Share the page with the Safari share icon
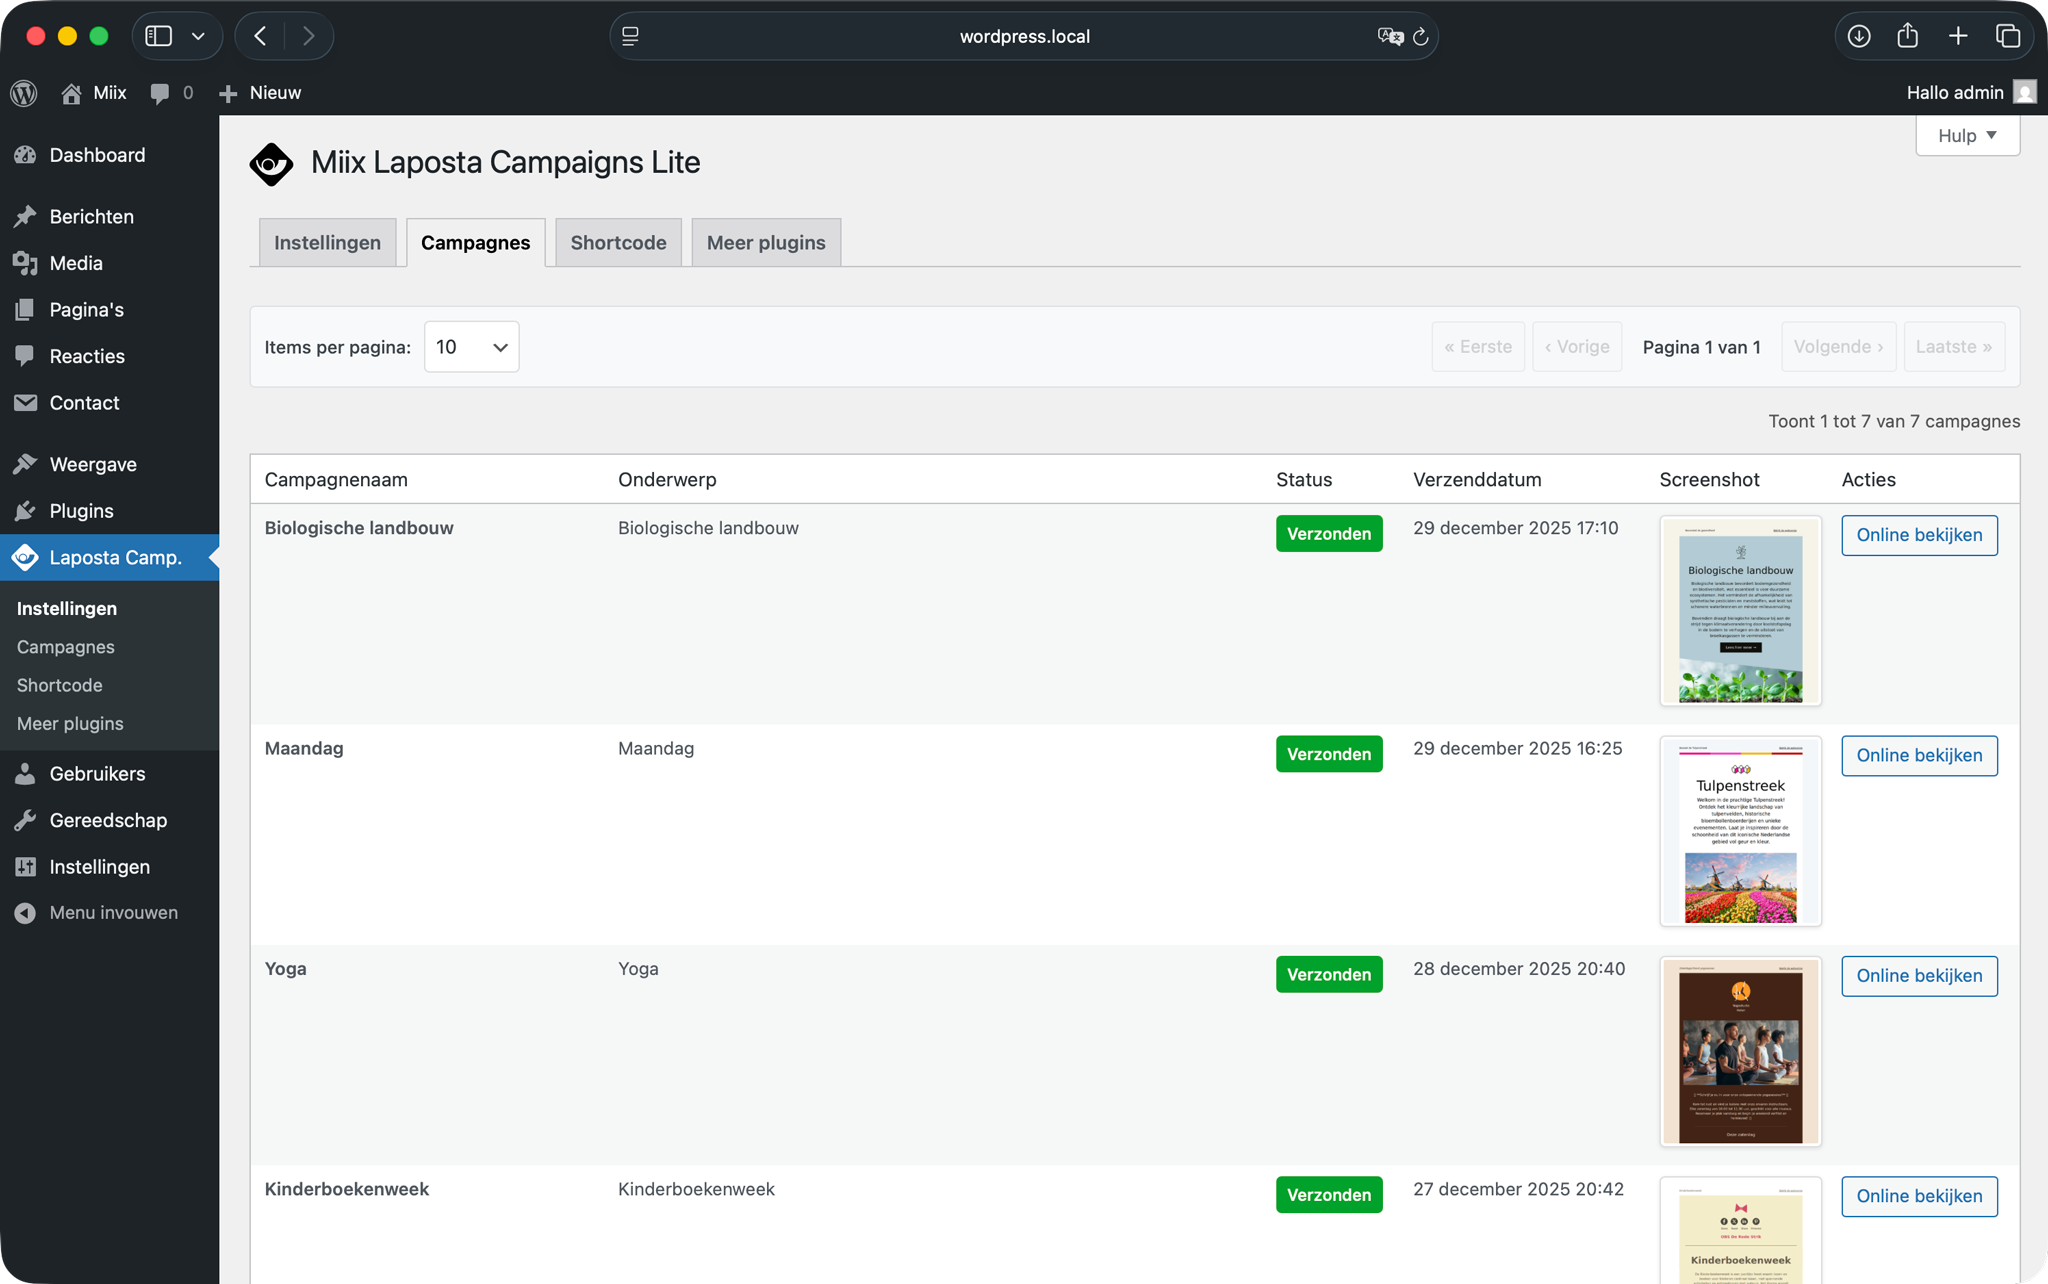The height and width of the screenshot is (1284, 2048). (x=1907, y=35)
